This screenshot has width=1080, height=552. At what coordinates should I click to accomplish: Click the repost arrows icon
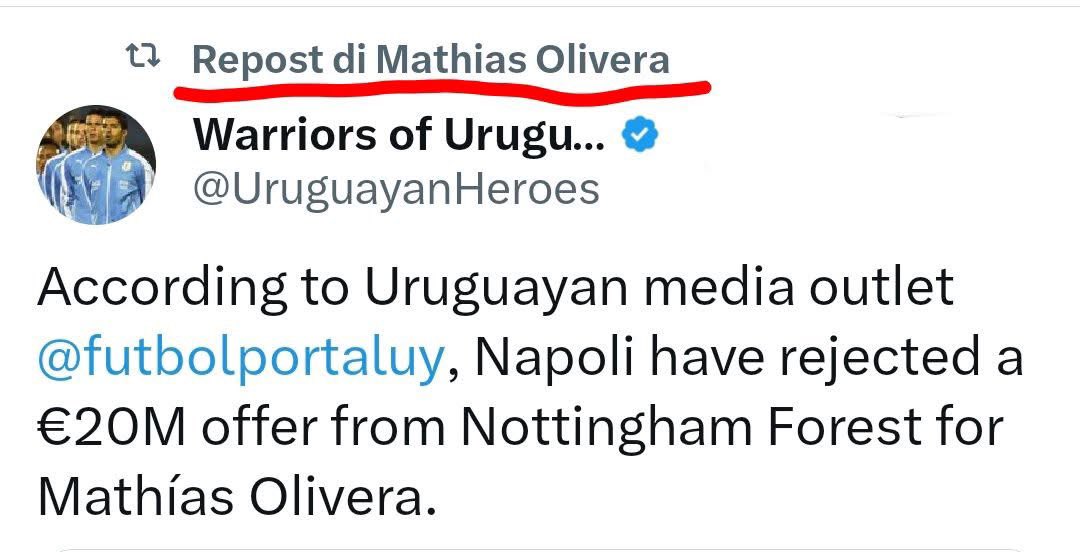click(144, 59)
